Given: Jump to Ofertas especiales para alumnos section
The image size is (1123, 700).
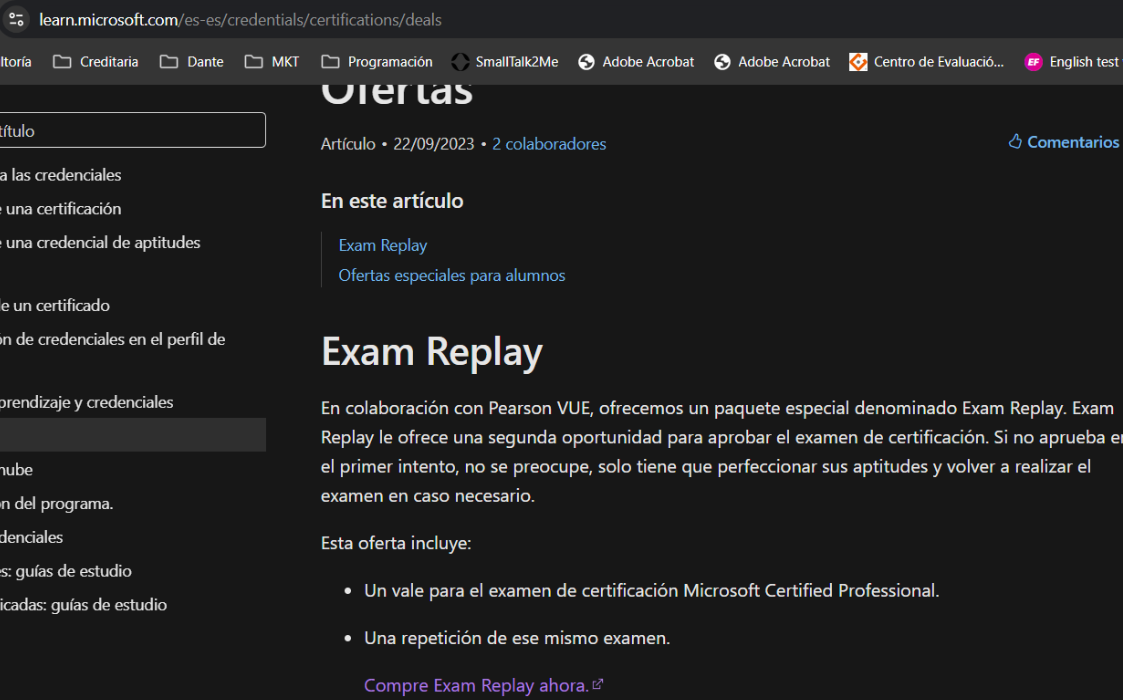Looking at the screenshot, I should coord(452,275).
